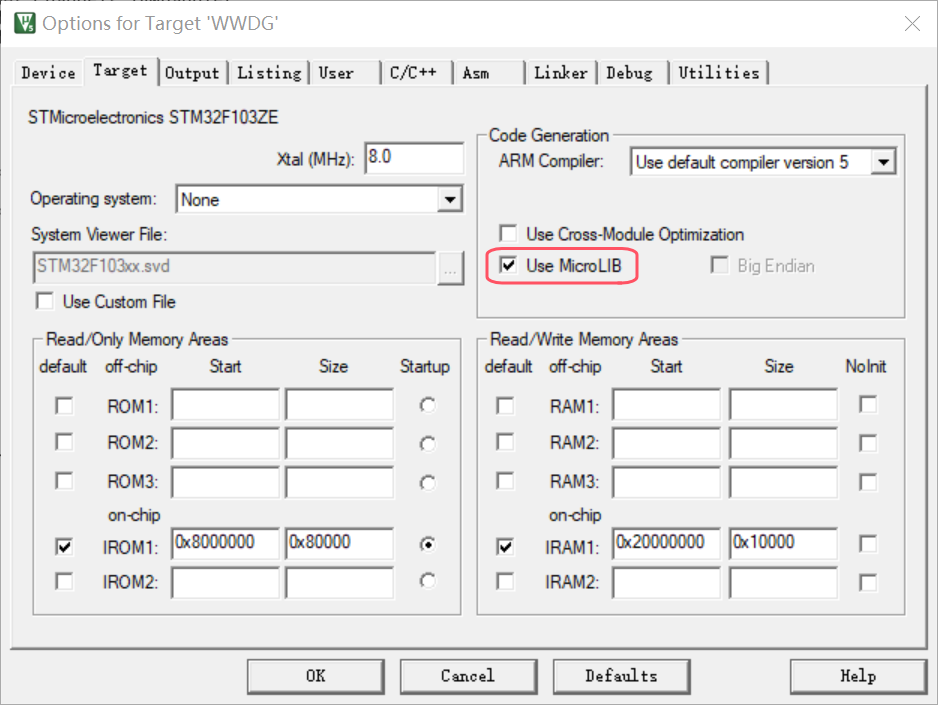Check the RAM3 default checkbox
The width and height of the screenshot is (938, 705).
coord(505,481)
